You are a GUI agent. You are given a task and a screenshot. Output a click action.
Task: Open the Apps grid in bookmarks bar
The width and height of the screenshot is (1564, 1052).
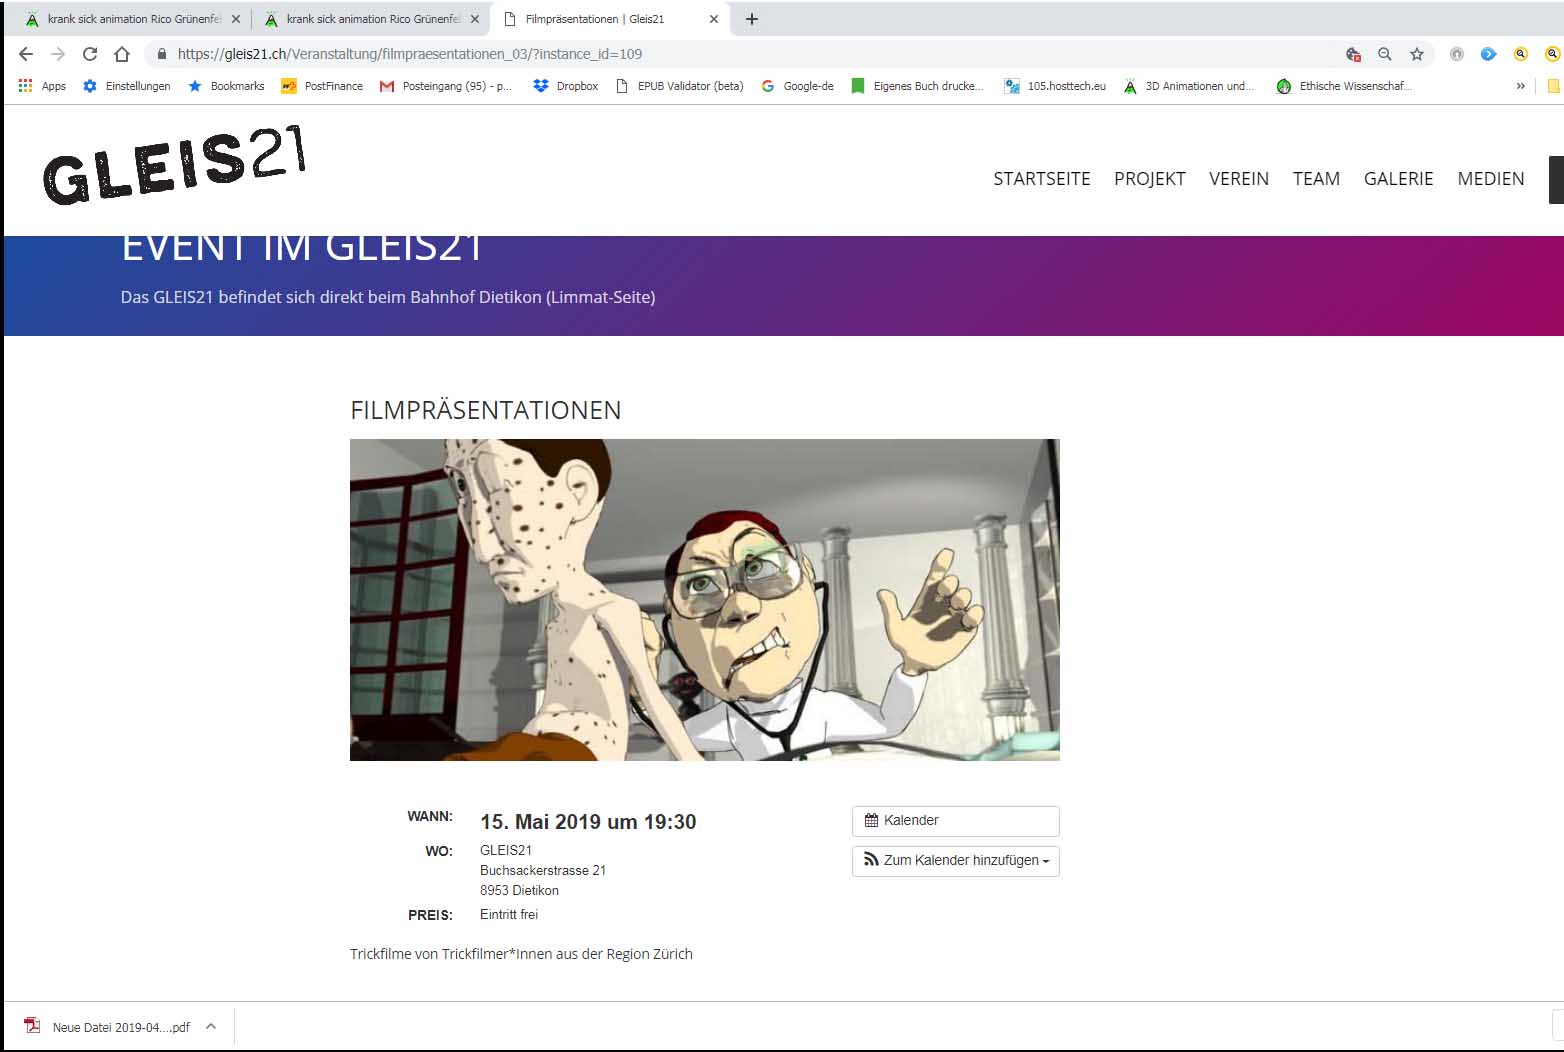coord(41,86)
